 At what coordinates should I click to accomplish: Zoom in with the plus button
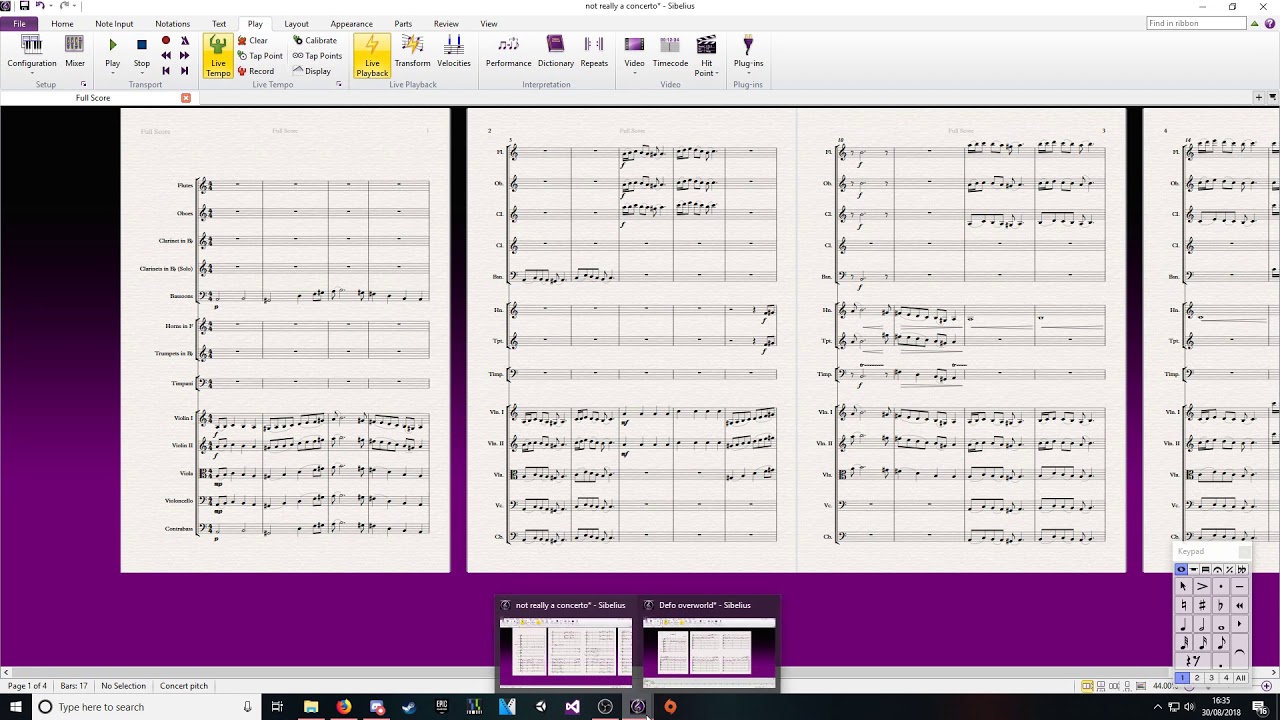1266,686
